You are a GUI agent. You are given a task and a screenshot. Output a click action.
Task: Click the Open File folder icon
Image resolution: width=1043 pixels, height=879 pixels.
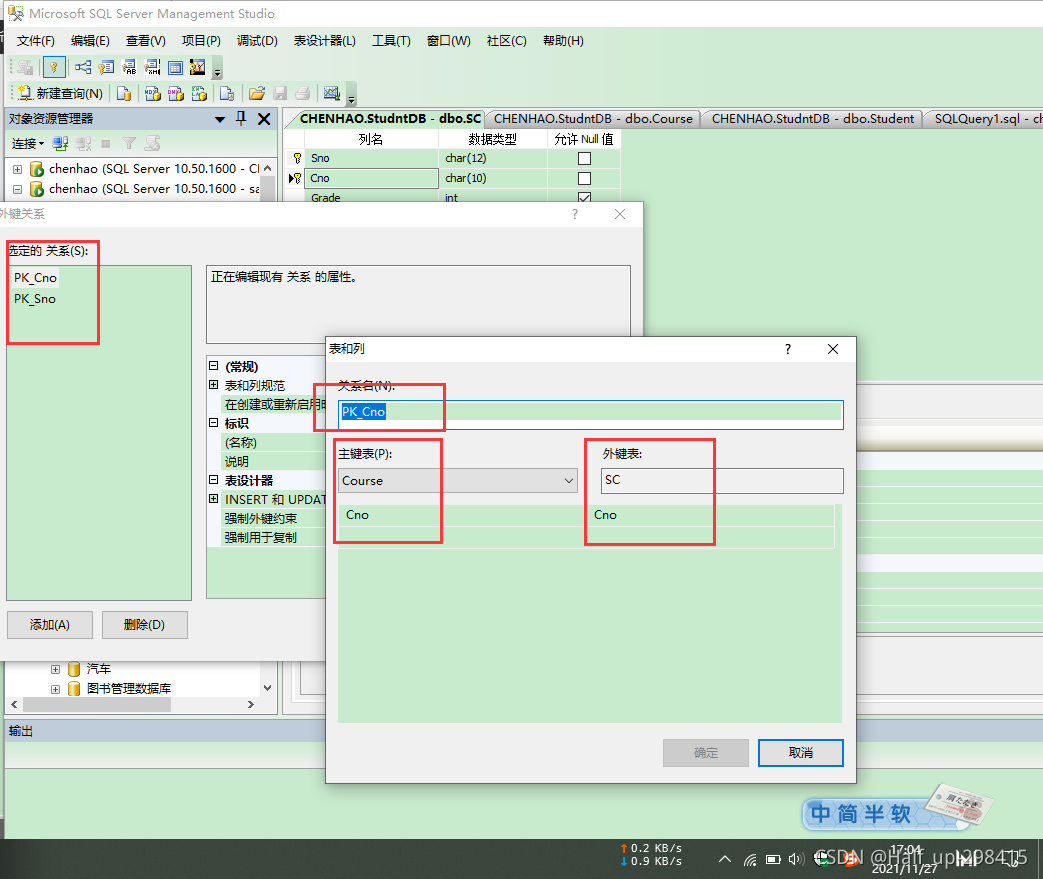[x=257, y=93]
